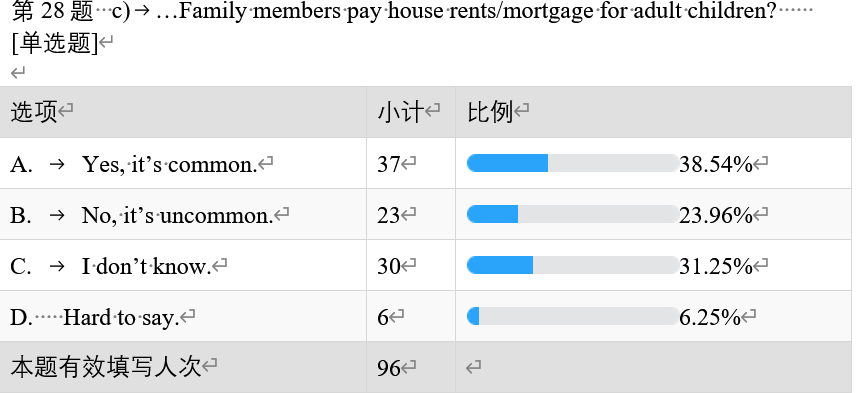Viewport: 856px width, 393px height.
Task: Click option C 'I don't know.' cell
Action: (x=183, y=266)
